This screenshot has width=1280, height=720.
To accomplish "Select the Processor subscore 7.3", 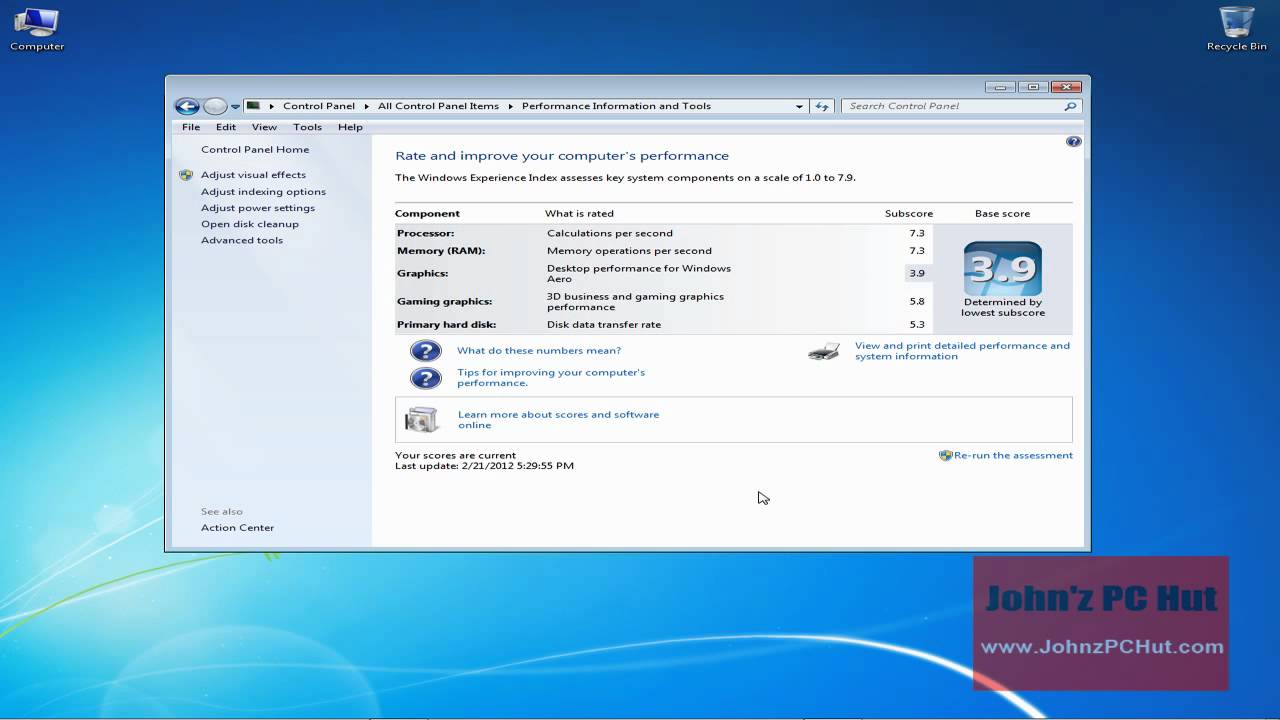I will click(917, 233).
